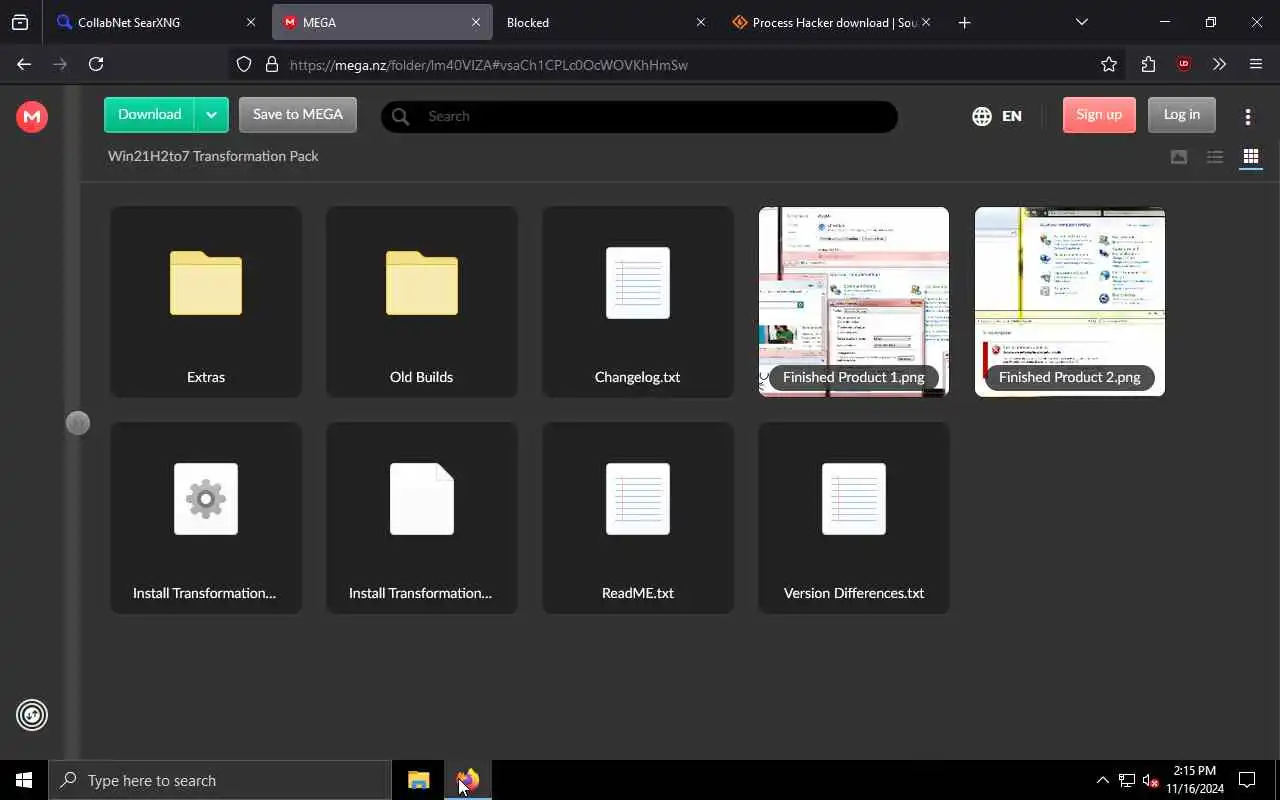Image resolution: width=1280 pixels, height=800 pixels.
Task: Open the browser extensions puzzle icon
Action: [x=1148, y=64]
